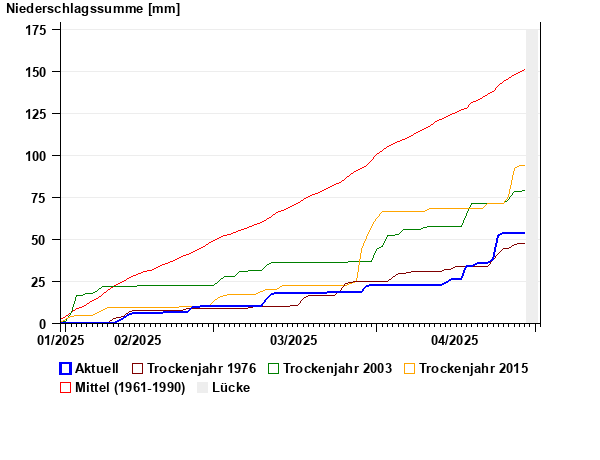Click the '04/2025' x-axis label
This screenshot has width=600, height=460.
(455, 340)
